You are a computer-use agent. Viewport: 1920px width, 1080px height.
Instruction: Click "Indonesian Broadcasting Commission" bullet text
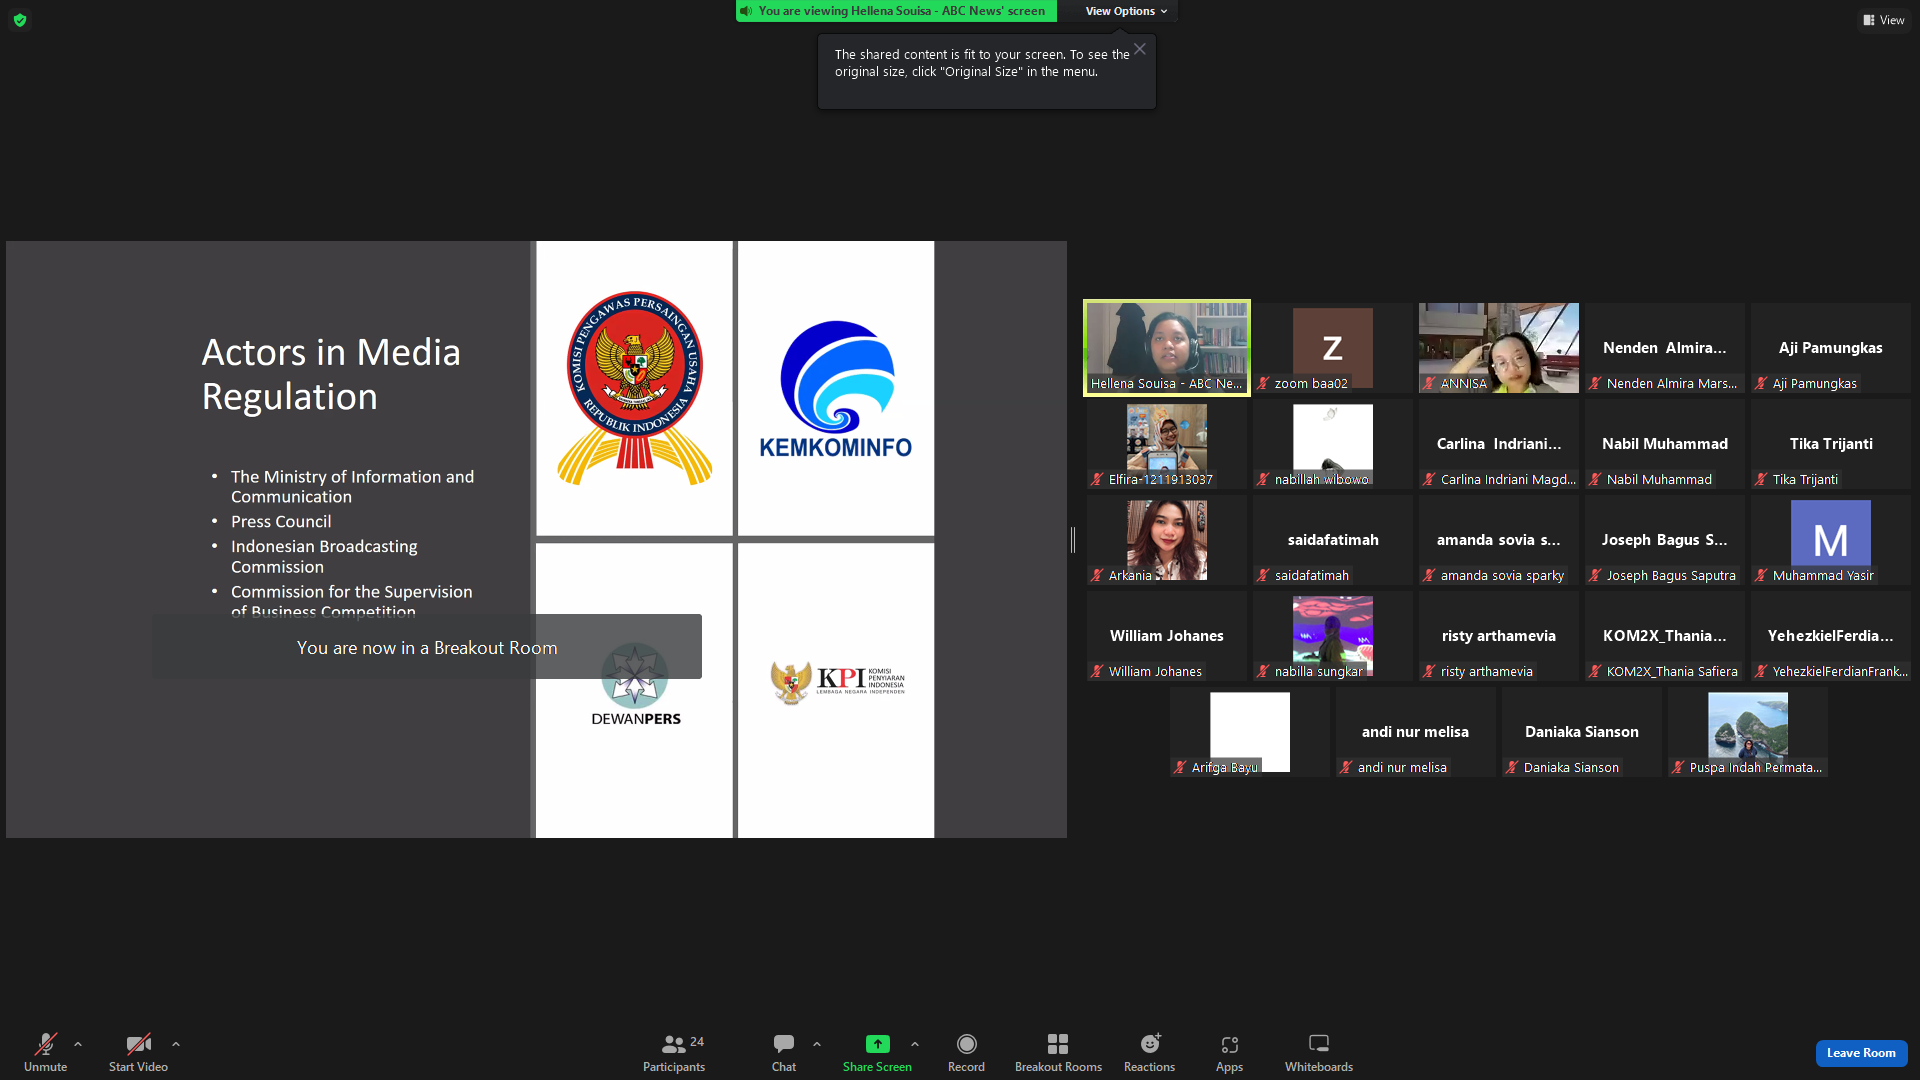(324, 557)
